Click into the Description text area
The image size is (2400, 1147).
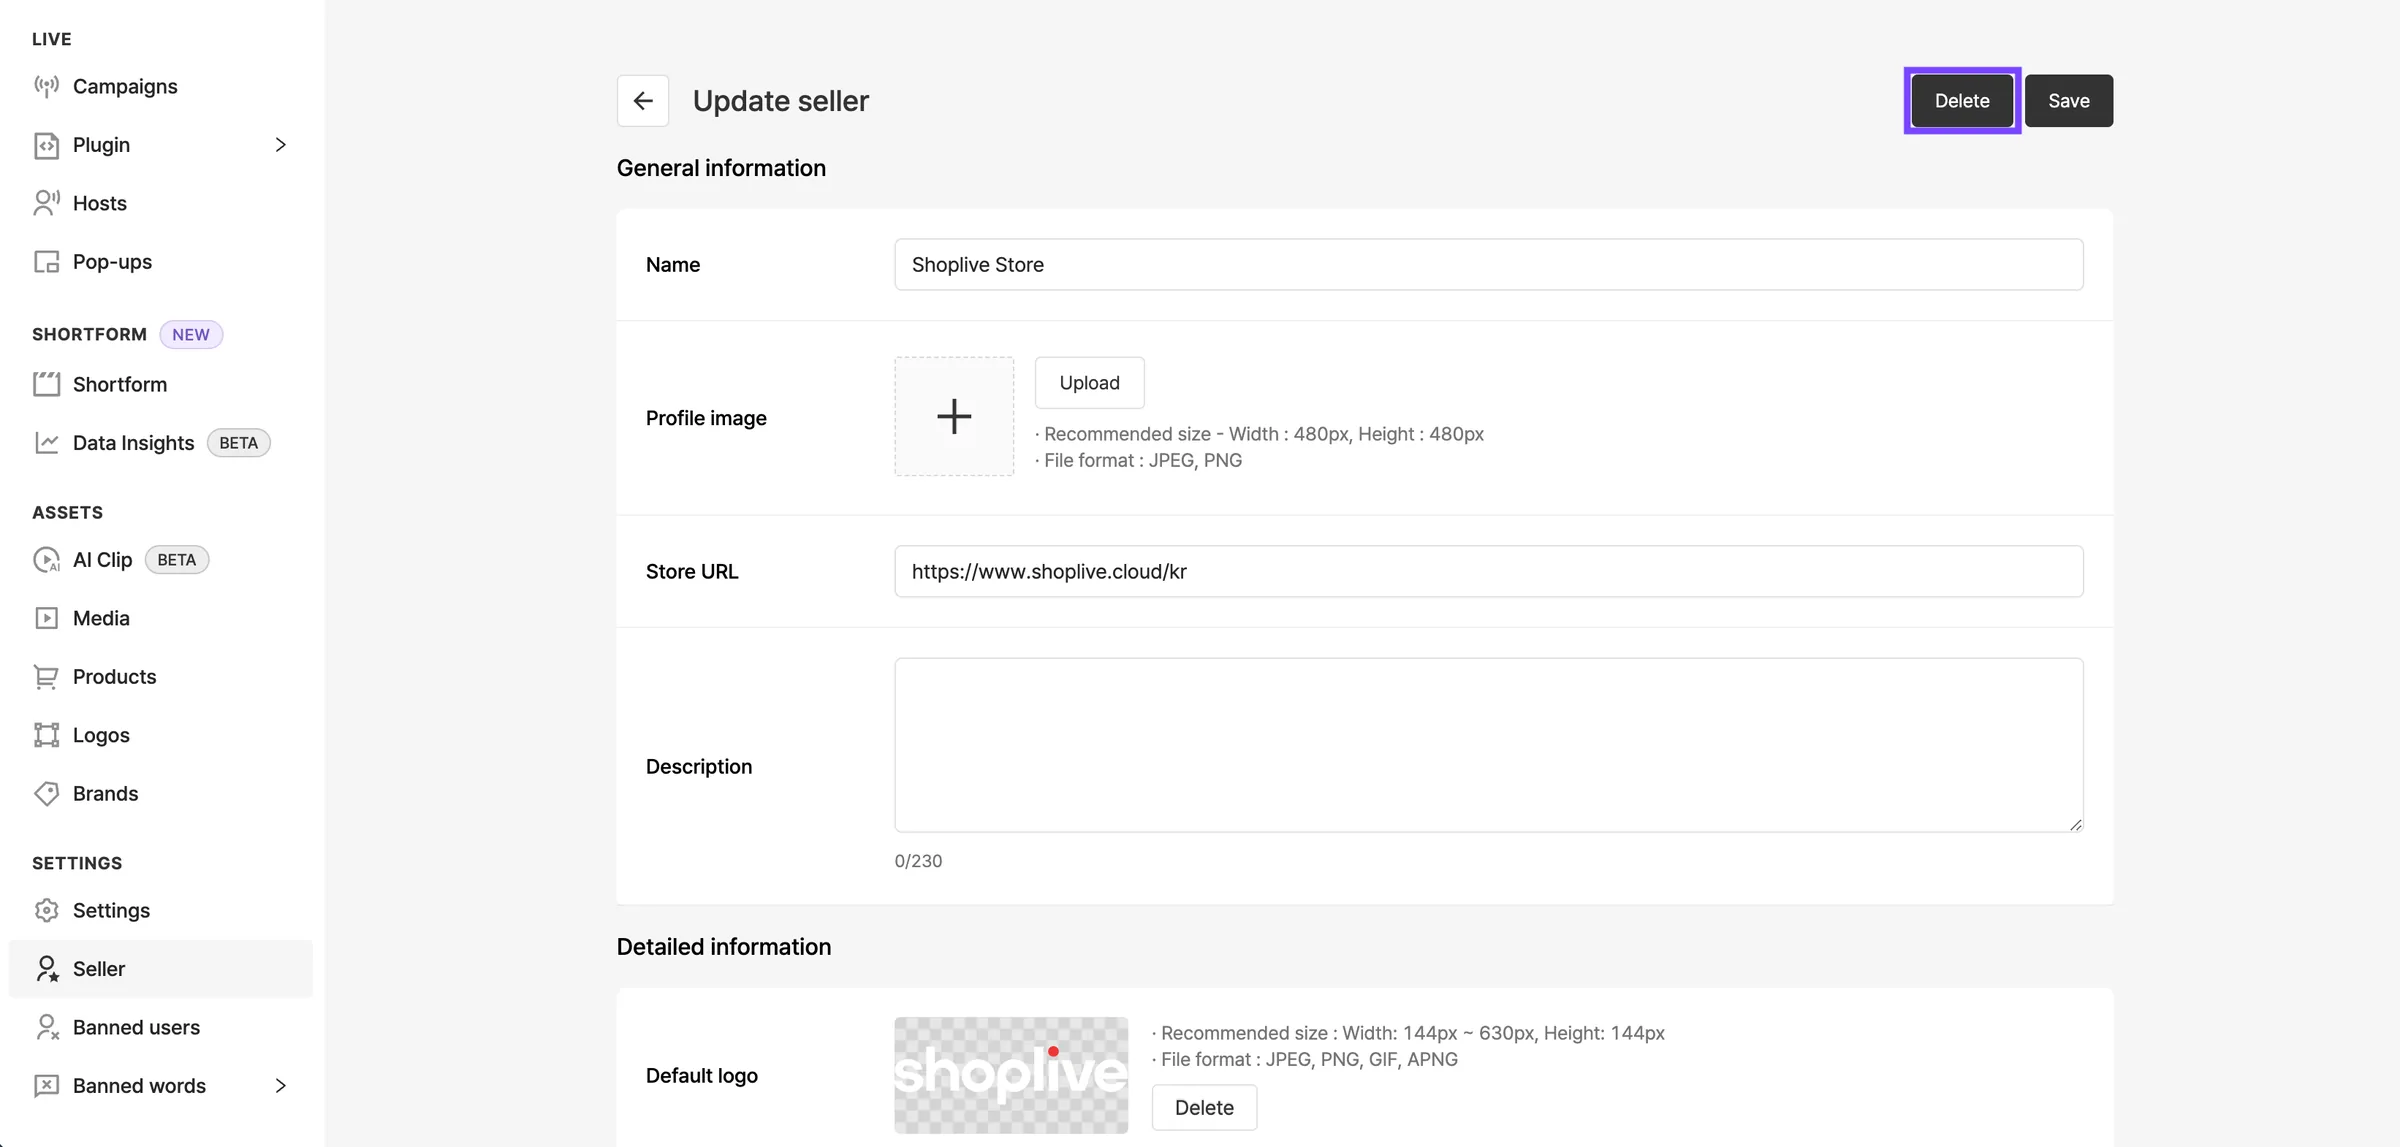(1489, 745)
